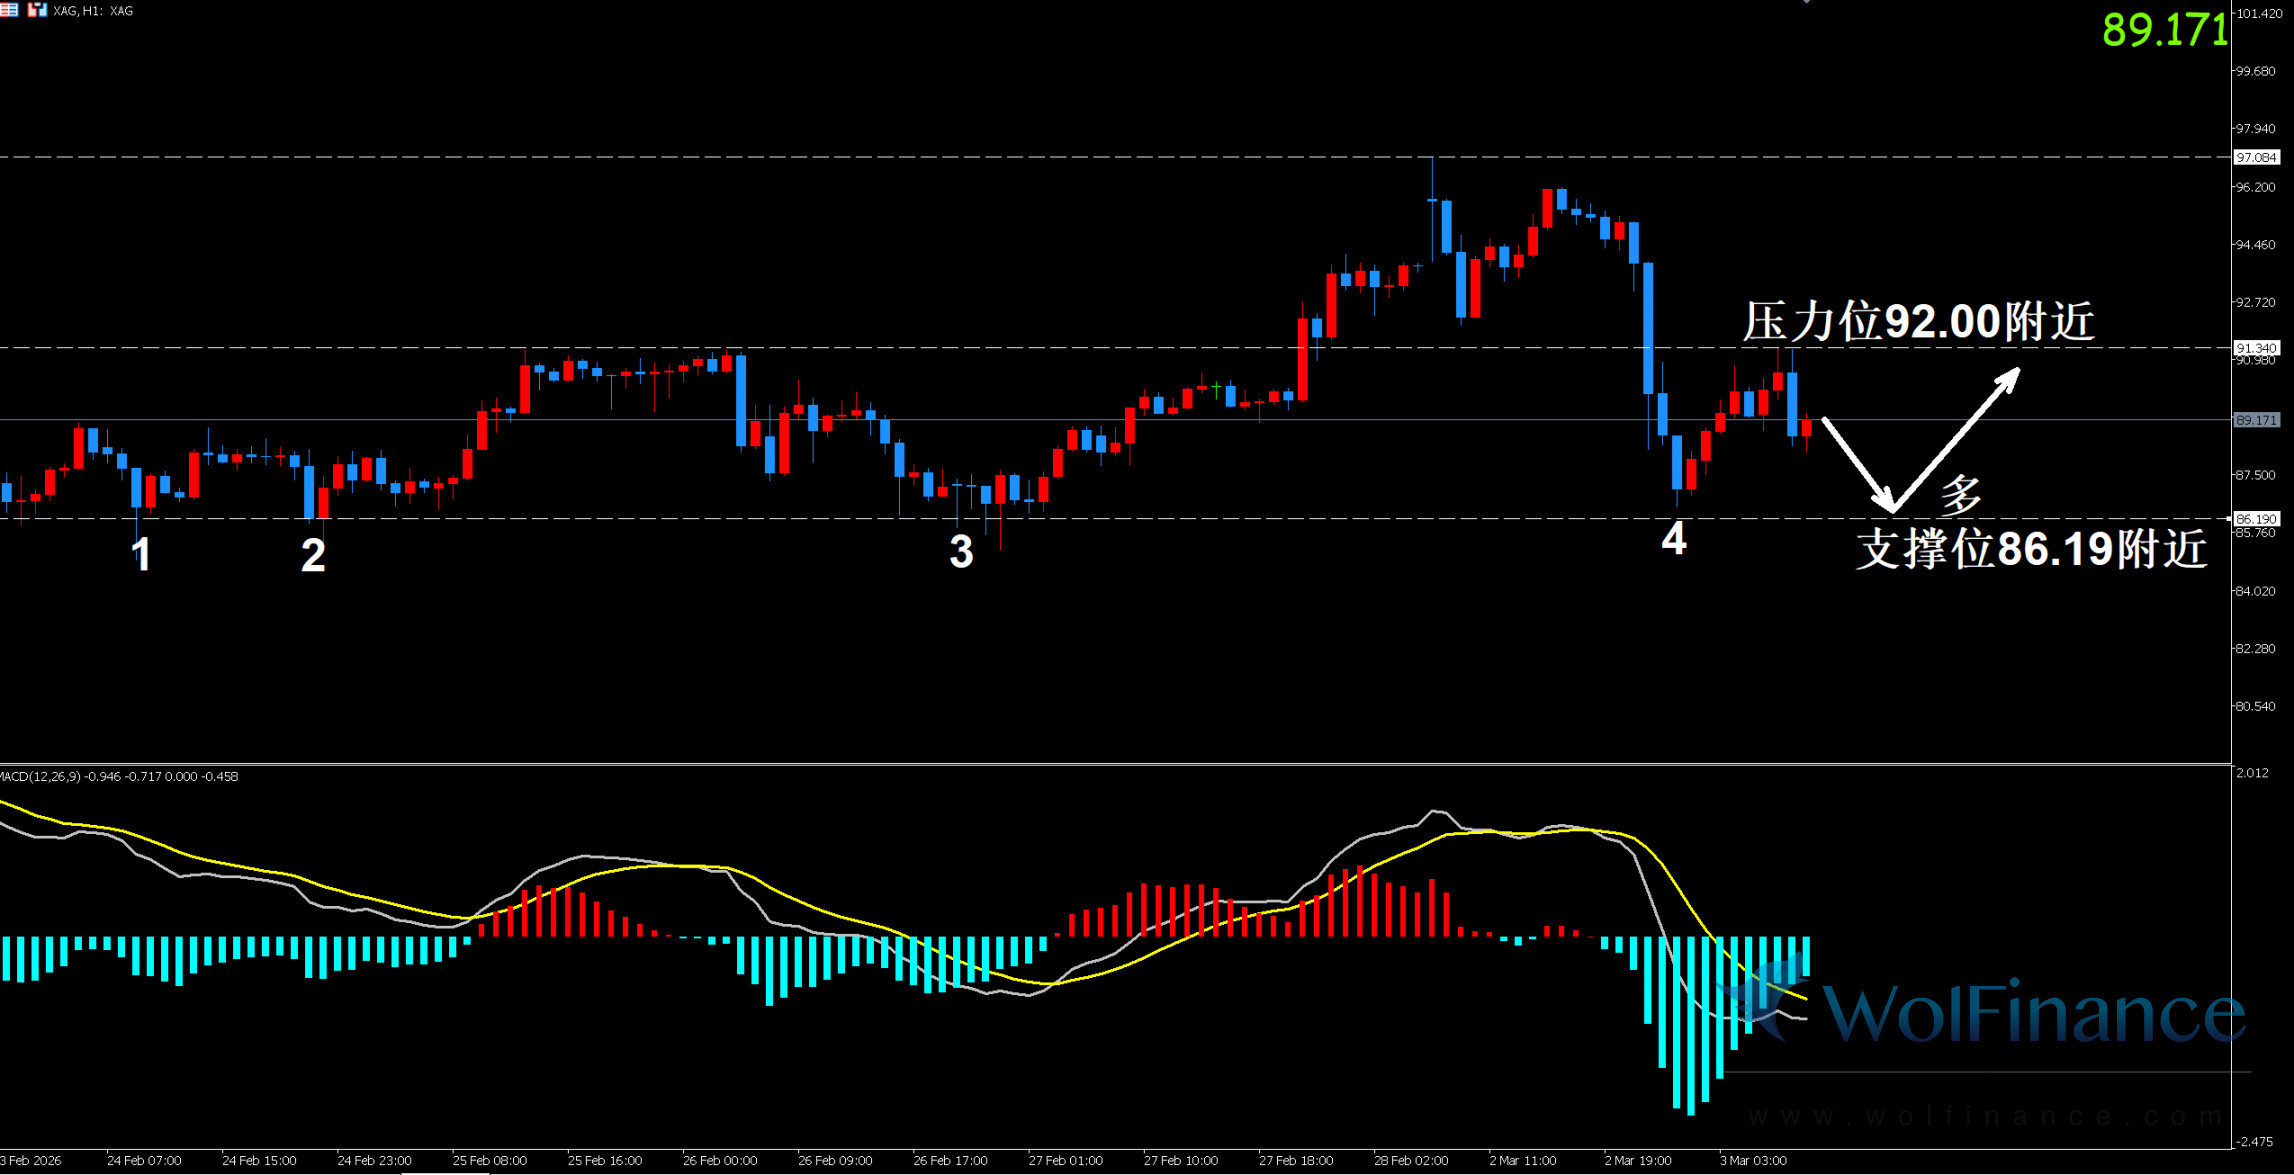Select the upward white arrow head
This screenshot has width=2294, height=1175.
[x=2008, y=380]
